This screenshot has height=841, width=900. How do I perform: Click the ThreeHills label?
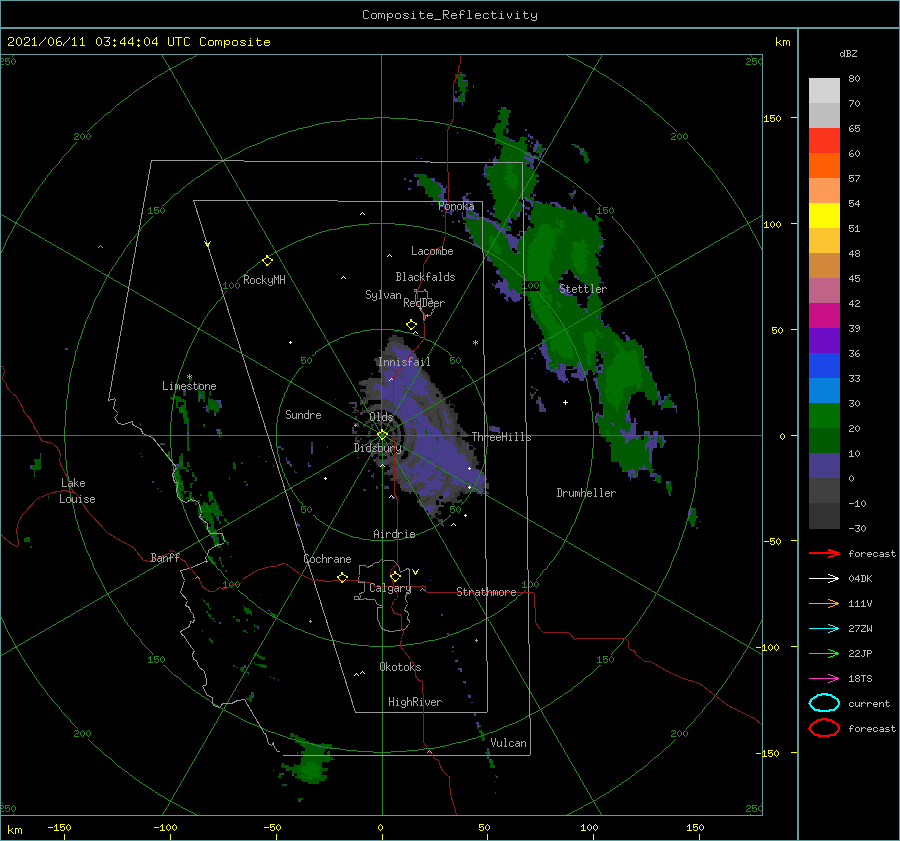[502, 437]
